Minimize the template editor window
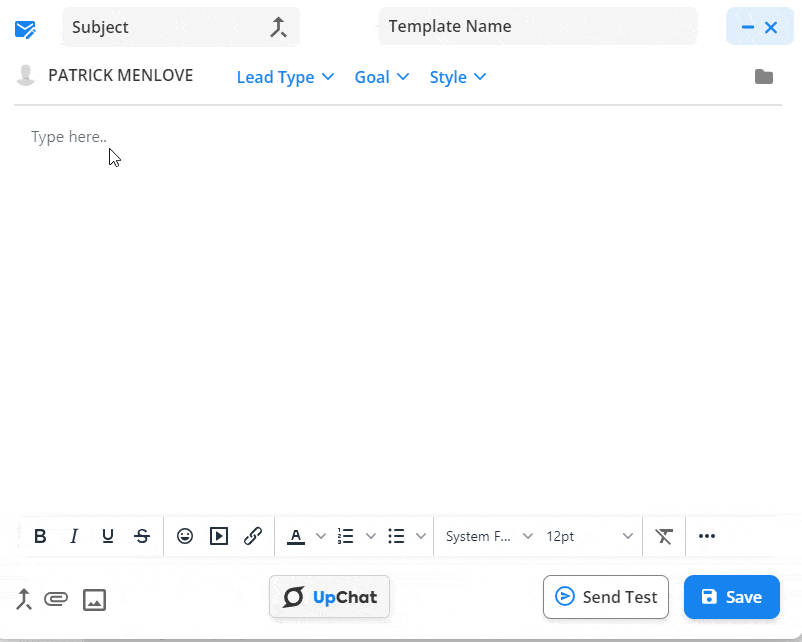 coord(747,27)
